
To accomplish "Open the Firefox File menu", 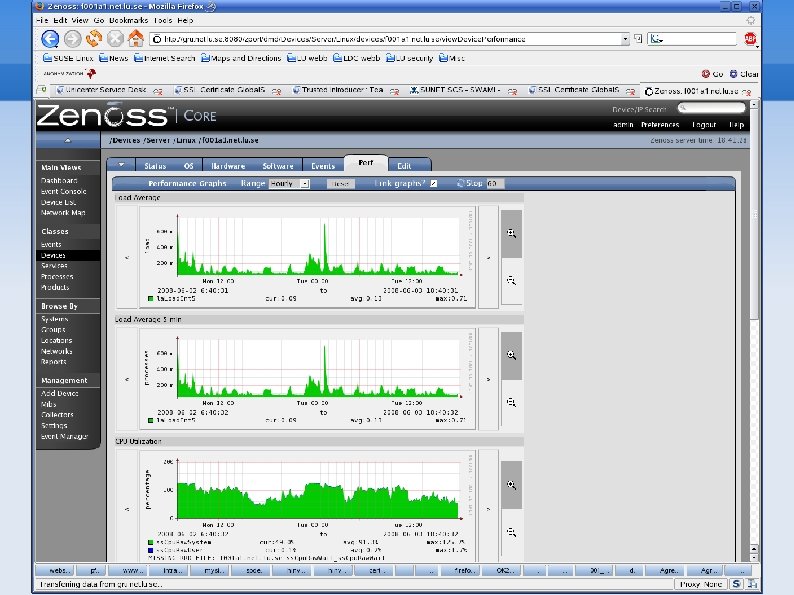I will pos(42,20).
